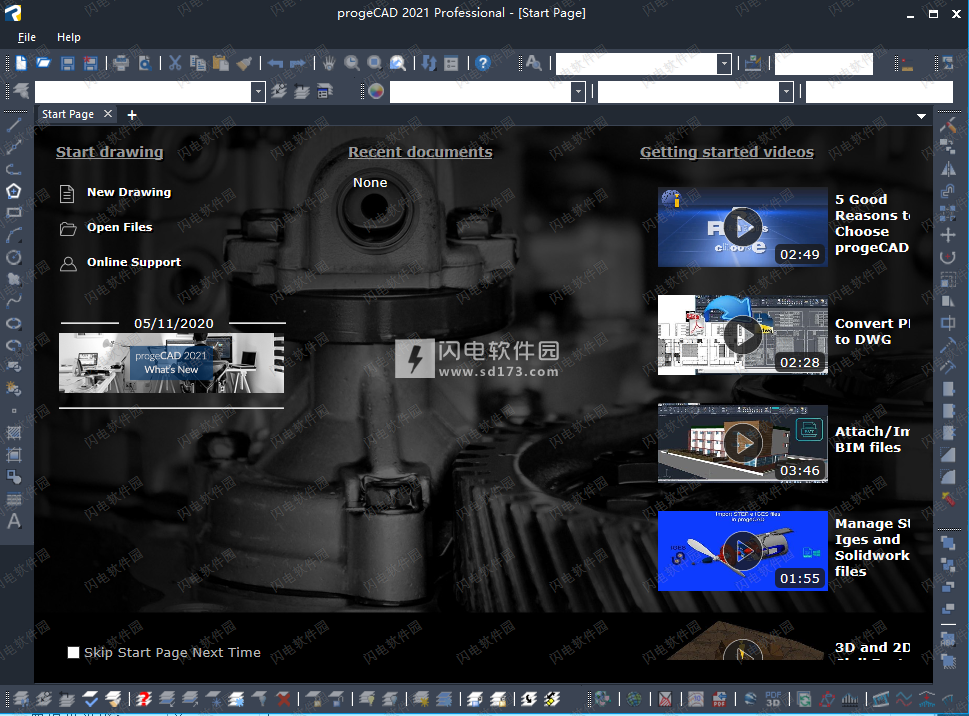Play 'Convert PDF to DWG' video

coord(743,335)
